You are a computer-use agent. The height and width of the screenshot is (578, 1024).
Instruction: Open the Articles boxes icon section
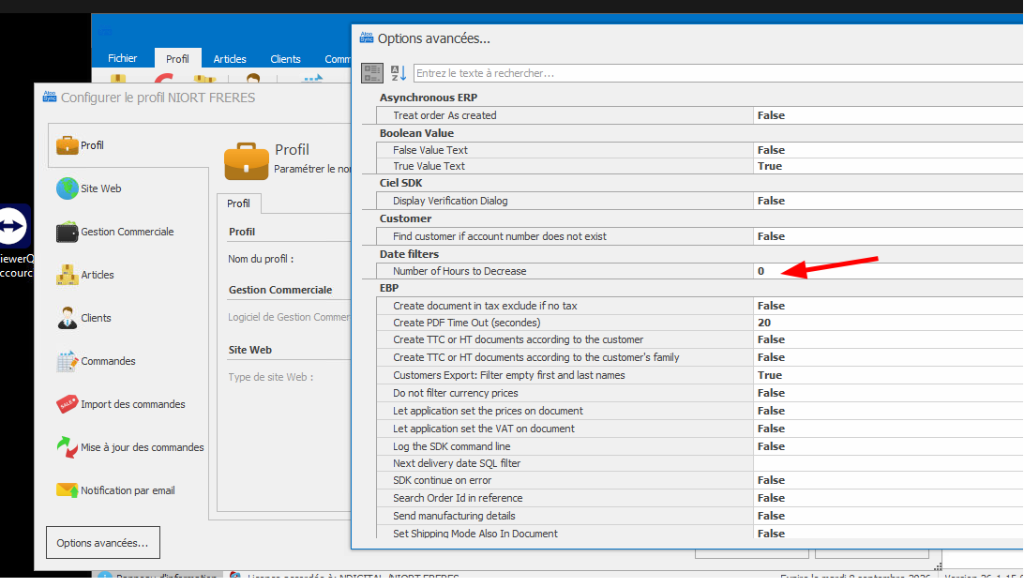67,274
